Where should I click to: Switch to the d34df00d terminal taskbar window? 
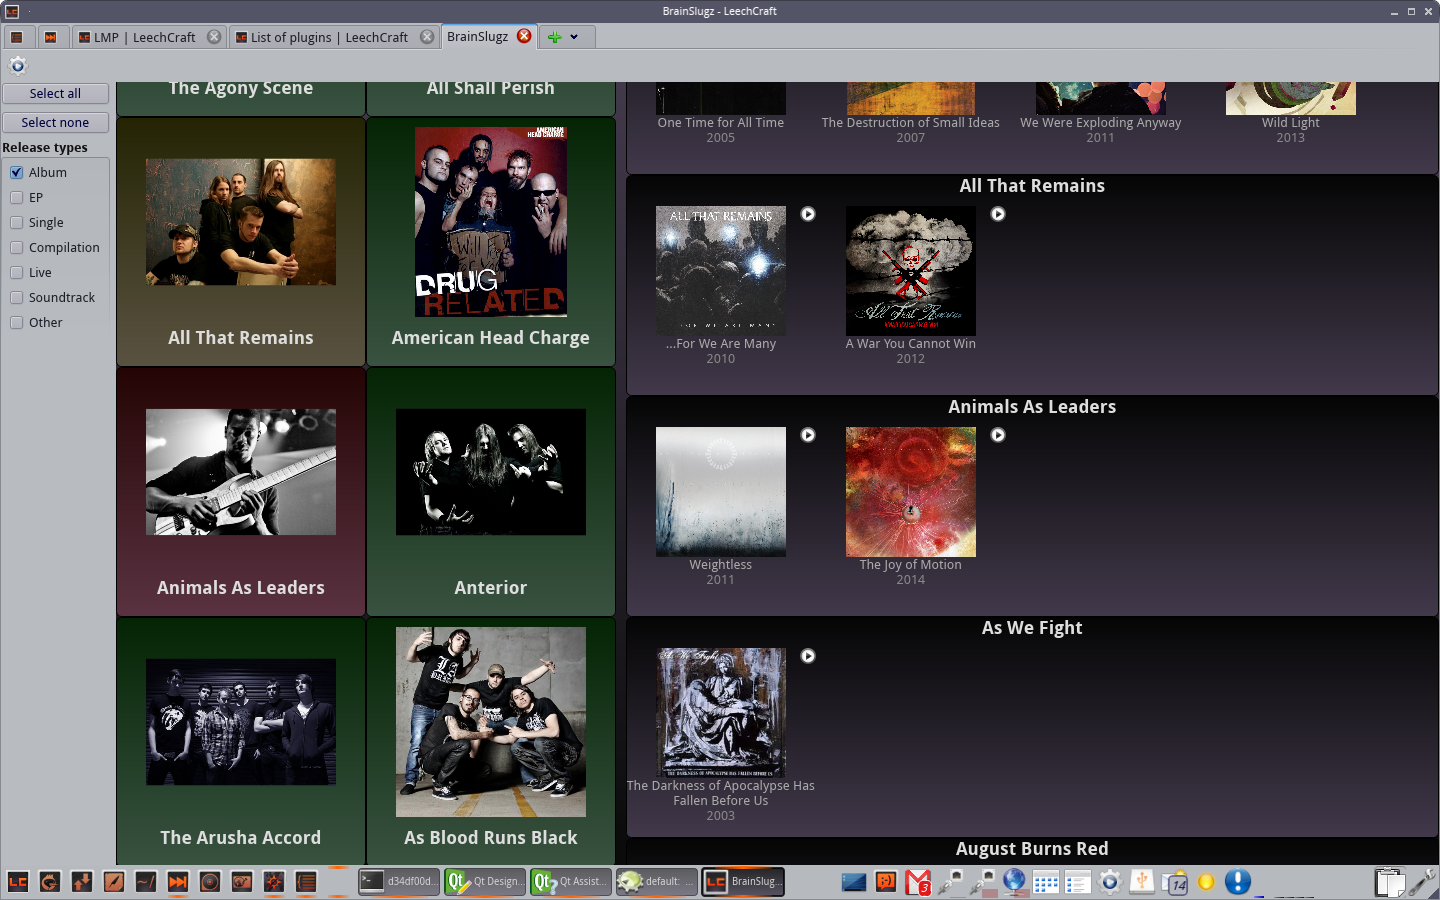[x=399, y=881]
